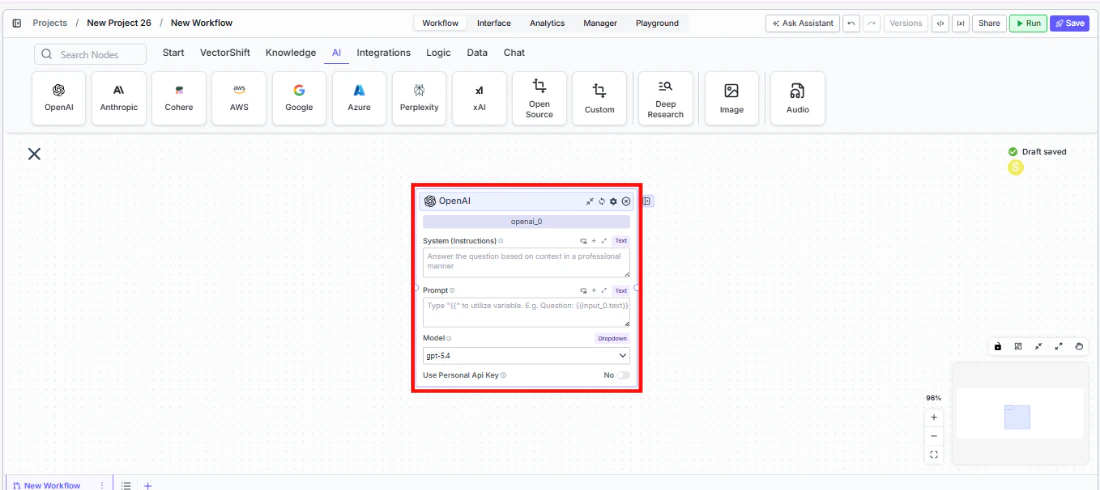
Task: Open Projects breadcrumb link
Action: (x=50, y=23)
